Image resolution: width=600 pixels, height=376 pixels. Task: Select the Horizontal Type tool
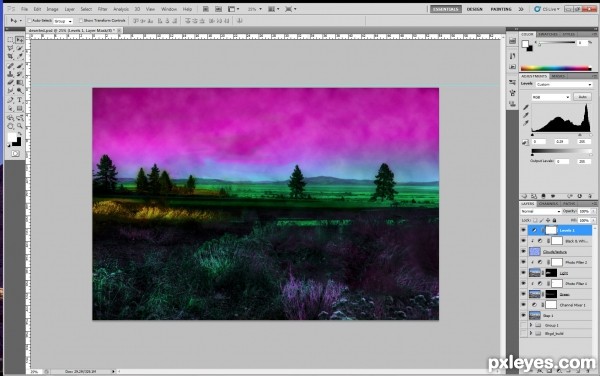click(x=20, y=100)
